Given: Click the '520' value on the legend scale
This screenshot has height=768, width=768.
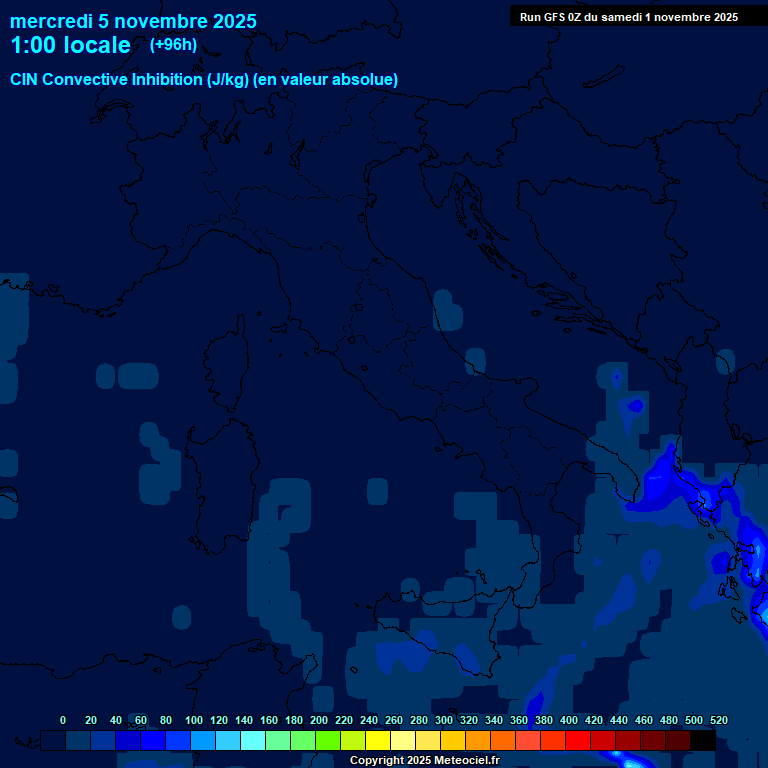Looking at the screenshot, I should pos(718,720).
